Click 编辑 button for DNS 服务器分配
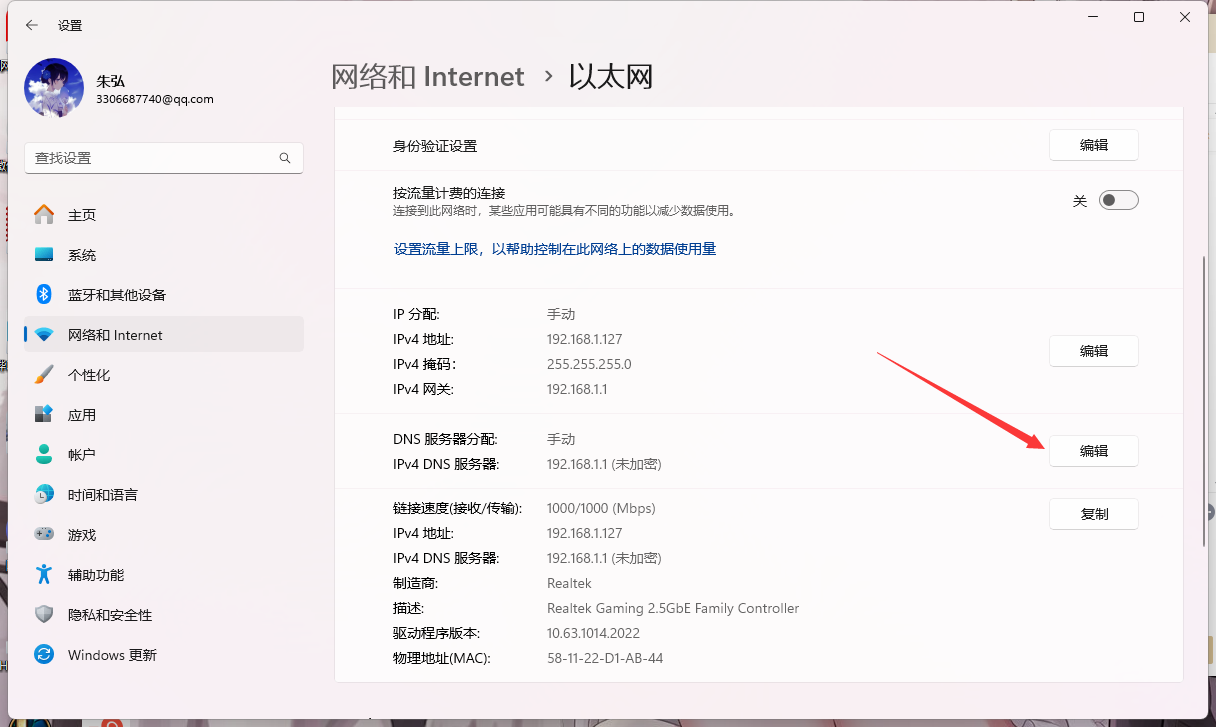The image size is (1216, 727). point(1093,451)
